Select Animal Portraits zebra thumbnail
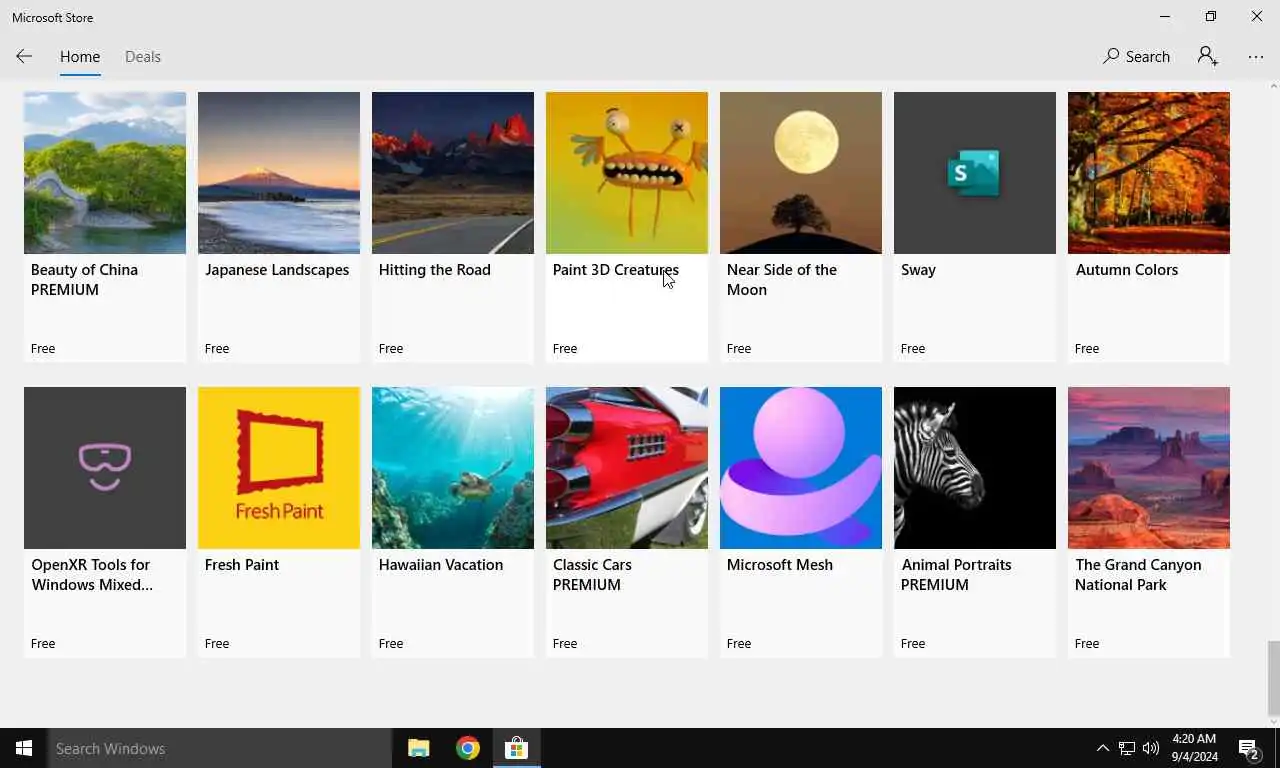Image resolution: width=1280 pixels, height=768 pixels. [x=975, y=468]
